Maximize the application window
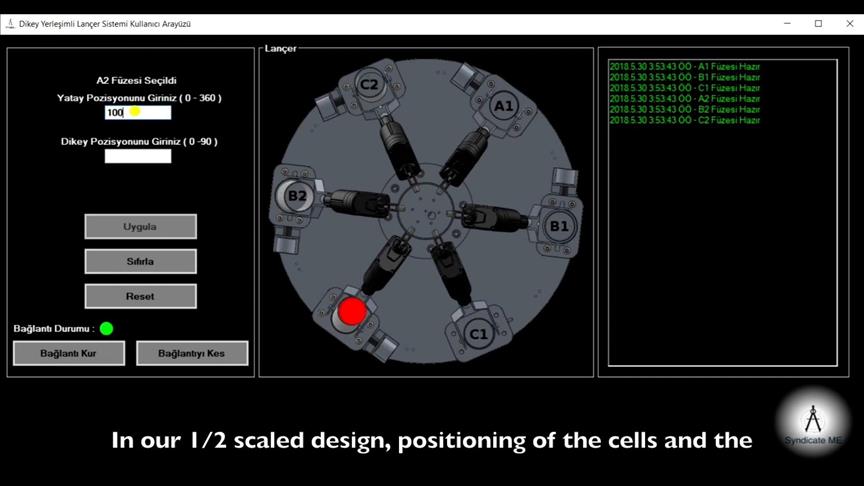This screenshot has height=486, width=864. [818, 23]
